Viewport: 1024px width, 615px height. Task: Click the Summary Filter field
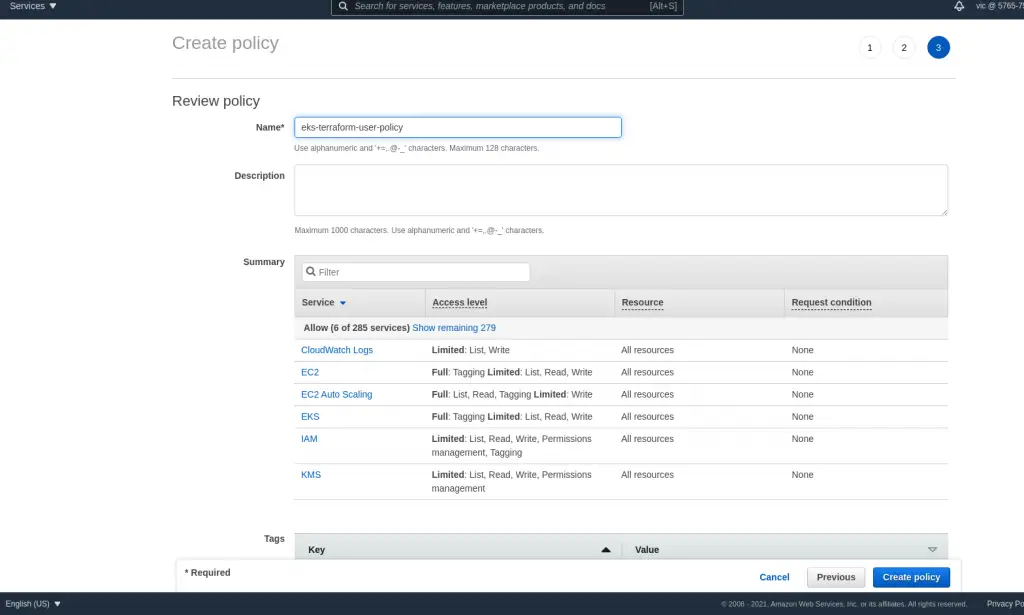tap(416, 272)
